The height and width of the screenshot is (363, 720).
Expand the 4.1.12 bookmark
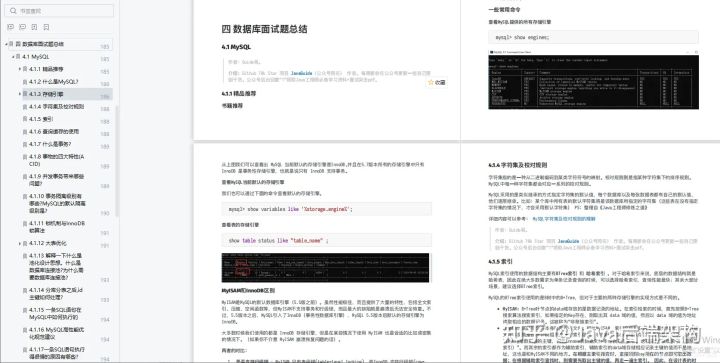point(20,243)
